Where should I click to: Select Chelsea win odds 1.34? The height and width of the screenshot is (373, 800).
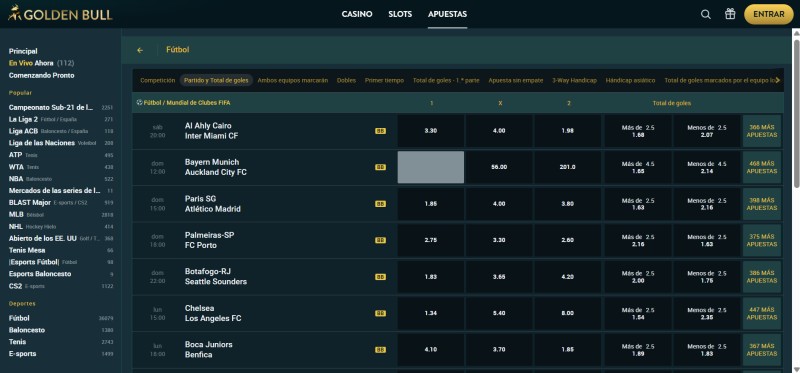coord(431,313)
